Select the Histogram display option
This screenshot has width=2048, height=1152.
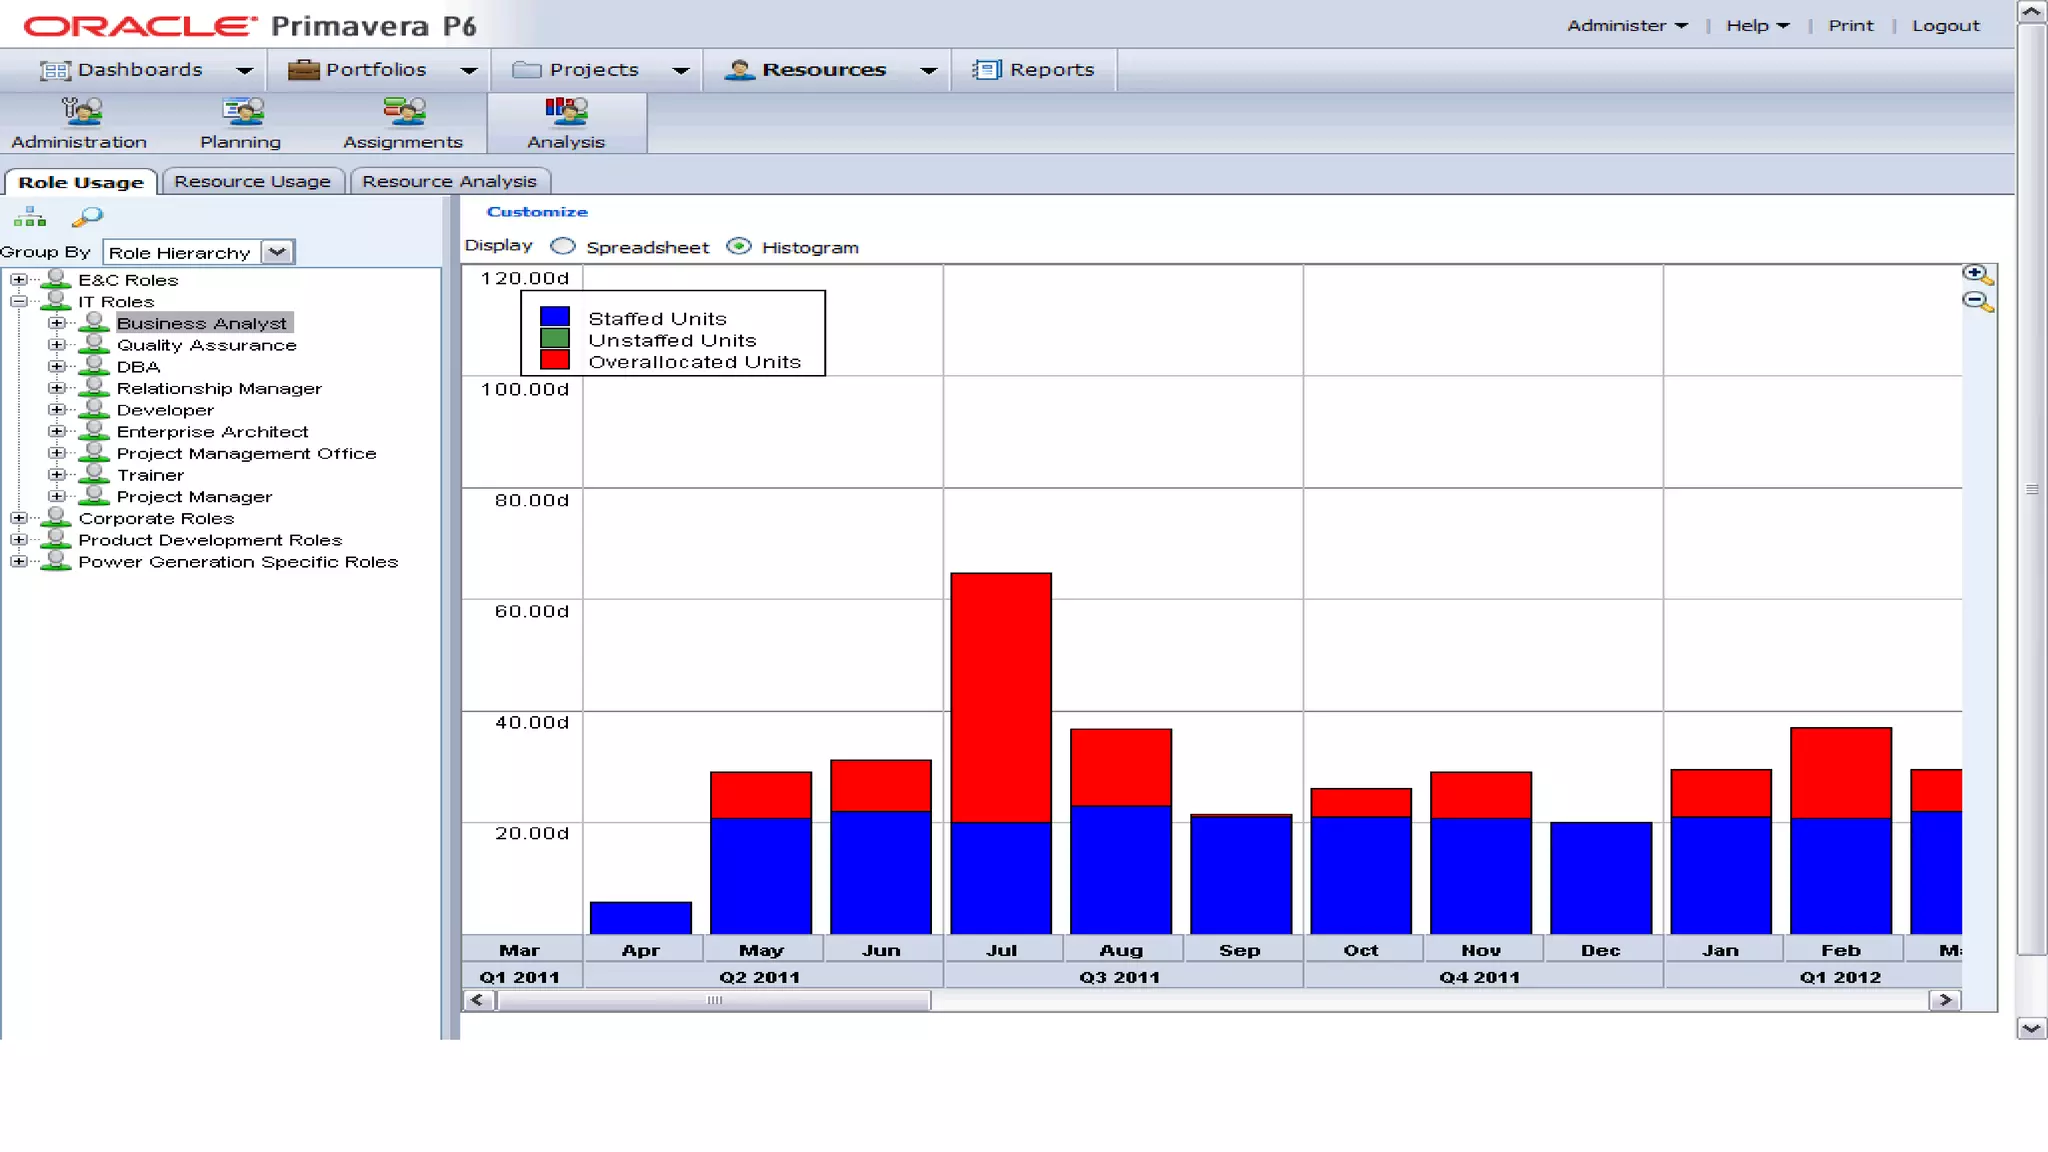739,246
